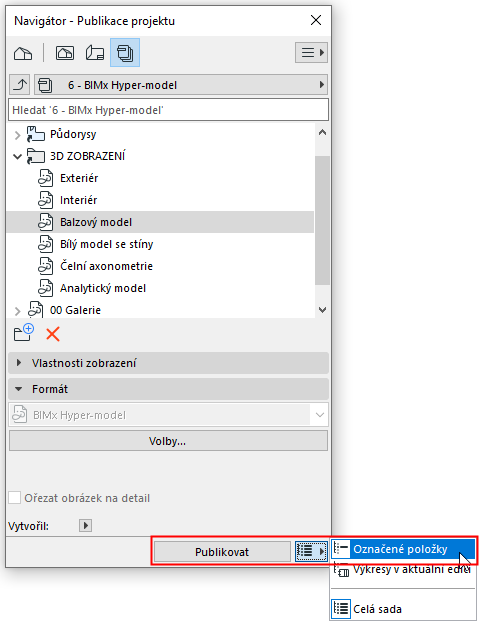
Task: Expand Vlastnosti zobrazení panel
Action: pos(168,363)
